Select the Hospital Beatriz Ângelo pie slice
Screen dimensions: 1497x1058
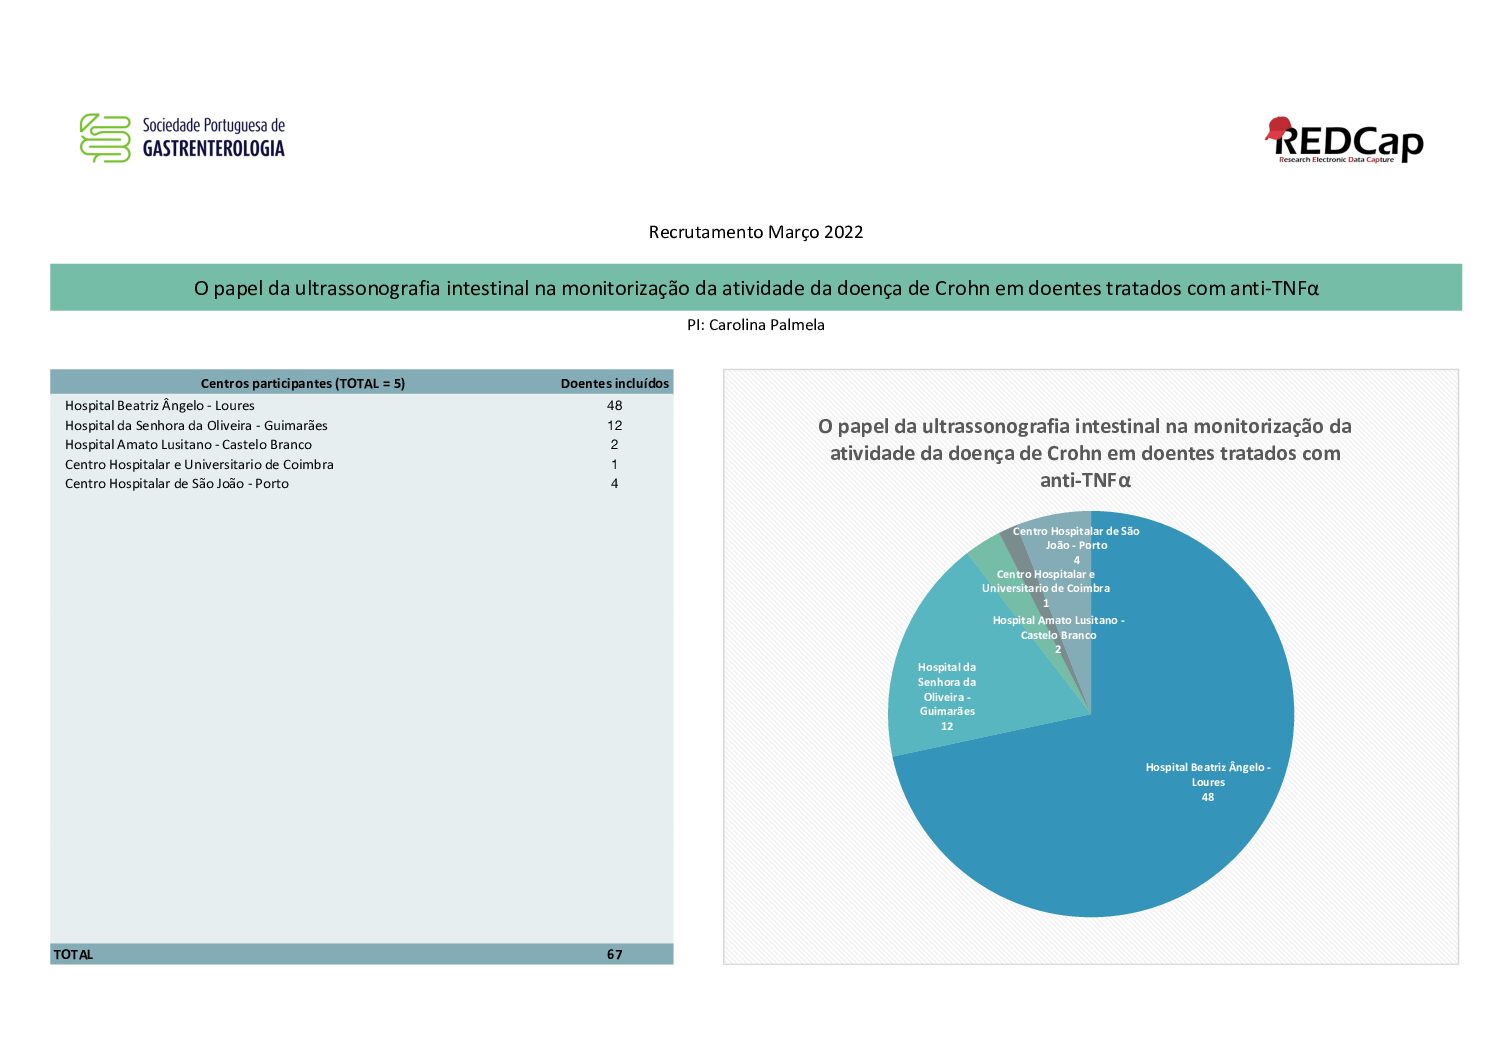1150,800
